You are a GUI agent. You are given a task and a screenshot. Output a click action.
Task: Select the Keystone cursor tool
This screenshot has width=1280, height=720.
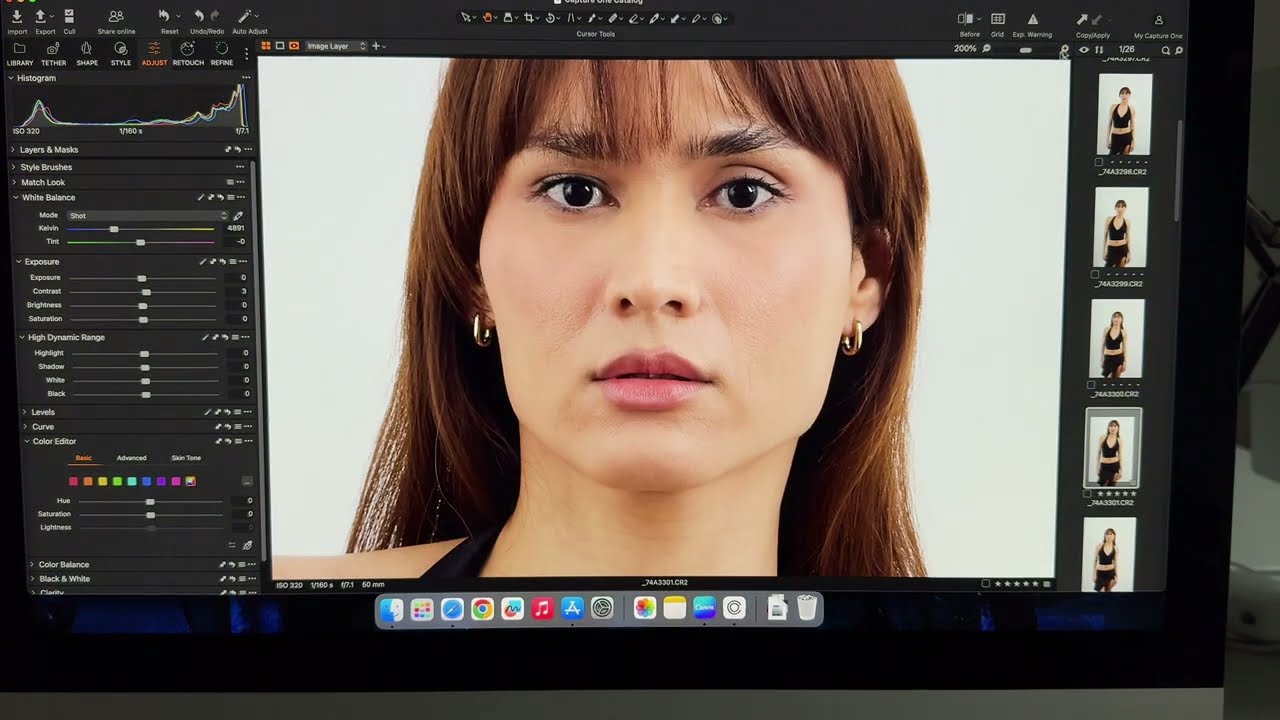[x=572, y=18]
